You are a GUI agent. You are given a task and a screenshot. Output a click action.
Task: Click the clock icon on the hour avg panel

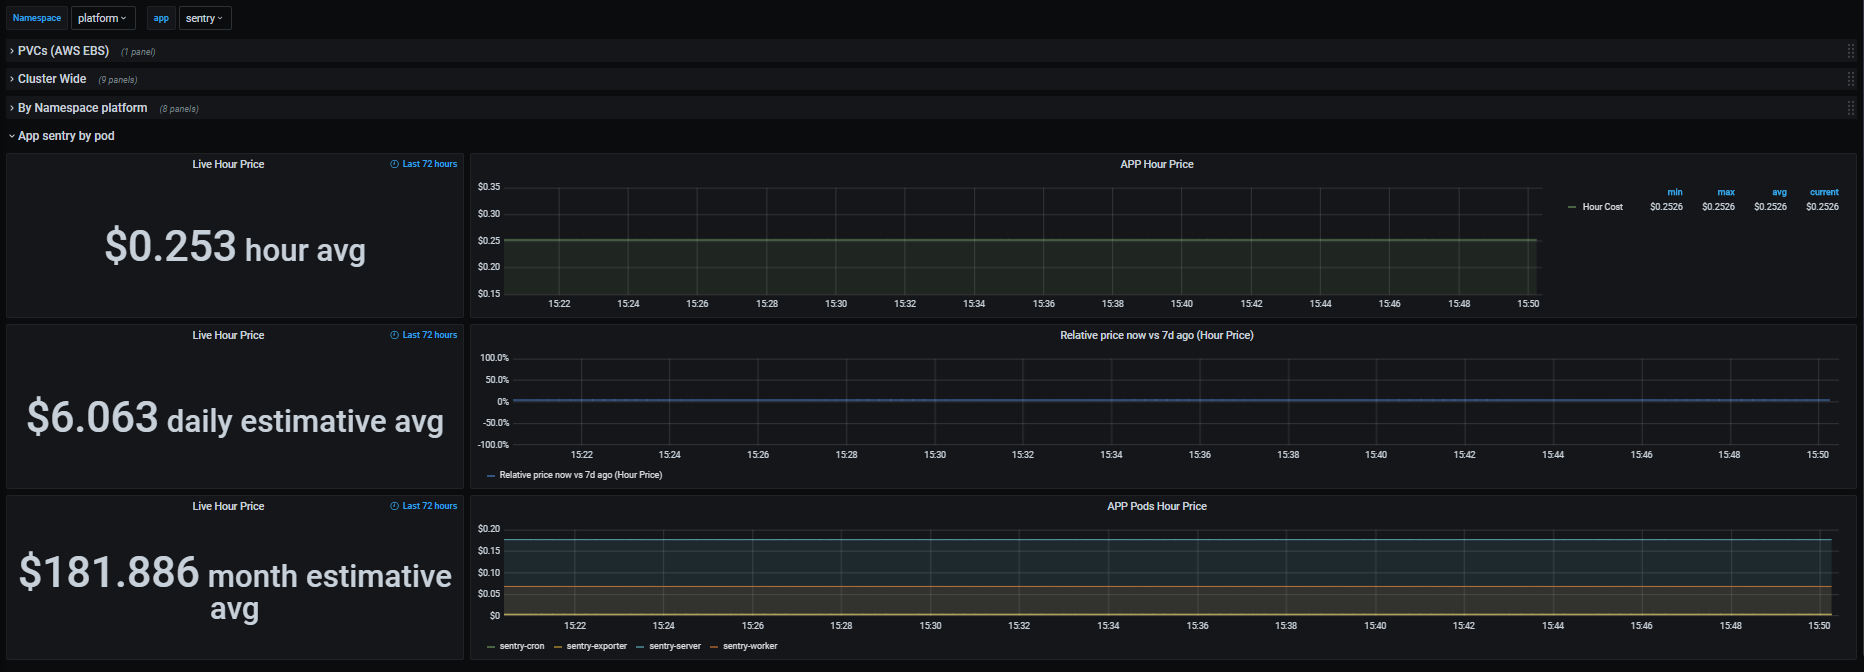[394, 164]
